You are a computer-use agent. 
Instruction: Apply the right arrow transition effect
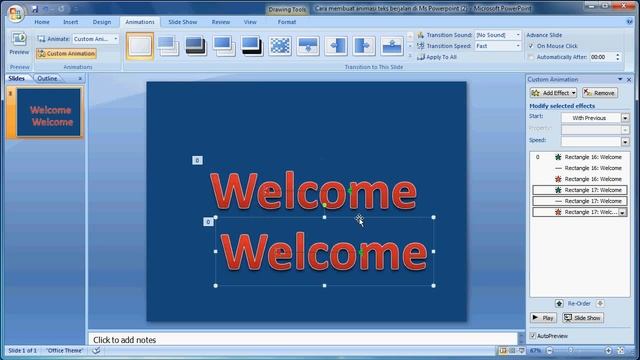pyautogui.click(x=364, y=46)
